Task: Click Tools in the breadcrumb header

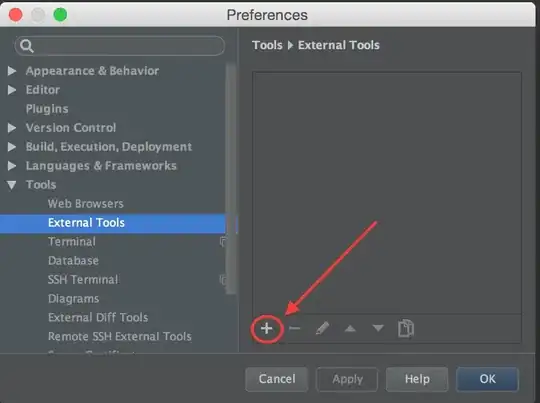Action: click(267, 45)
